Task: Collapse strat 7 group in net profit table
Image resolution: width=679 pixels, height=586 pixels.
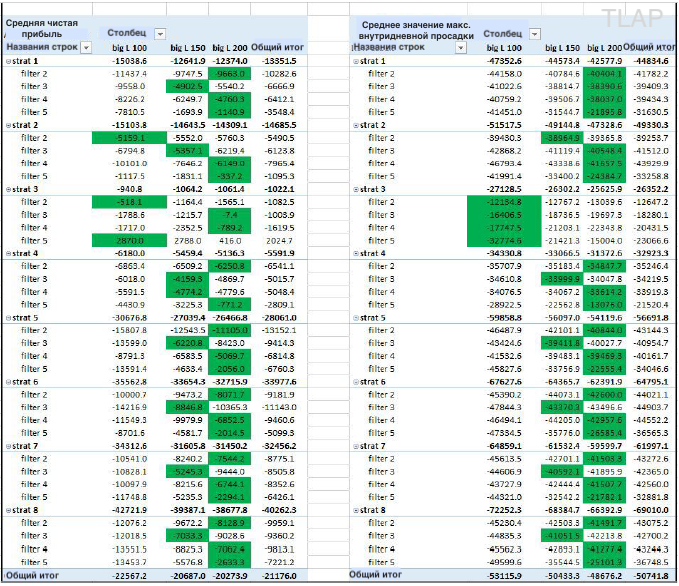Action: (8, 447)
